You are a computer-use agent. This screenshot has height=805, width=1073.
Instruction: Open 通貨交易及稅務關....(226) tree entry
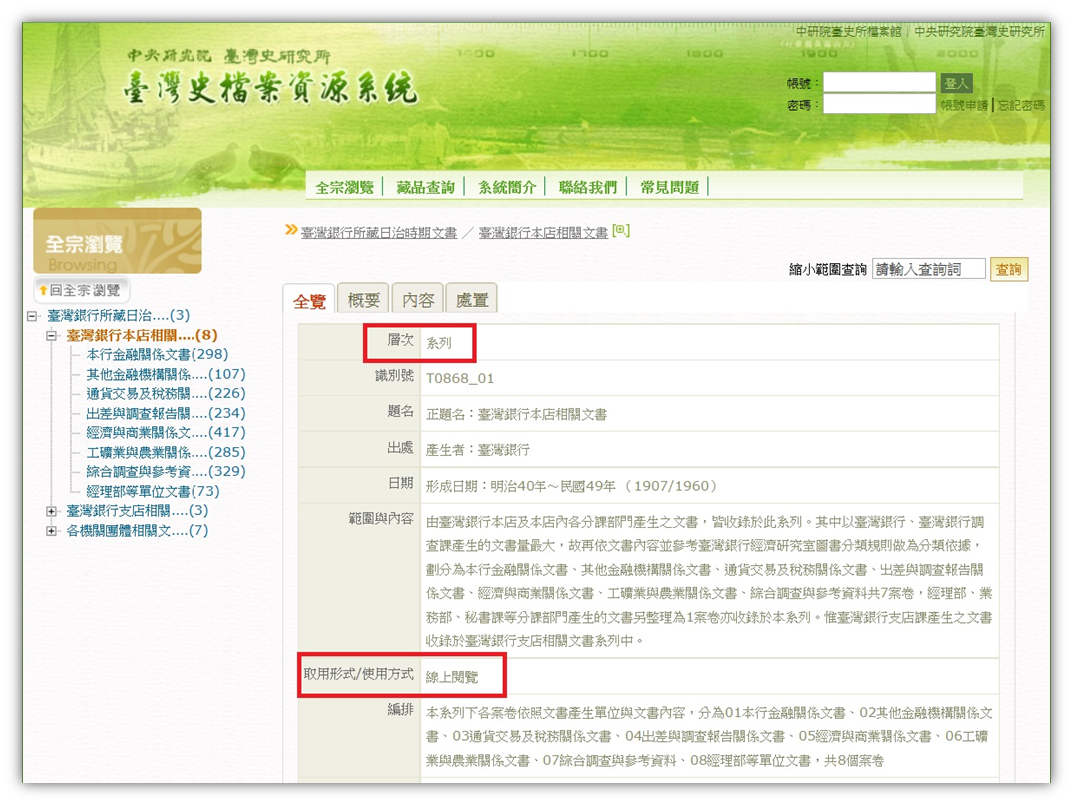point(166,394)
